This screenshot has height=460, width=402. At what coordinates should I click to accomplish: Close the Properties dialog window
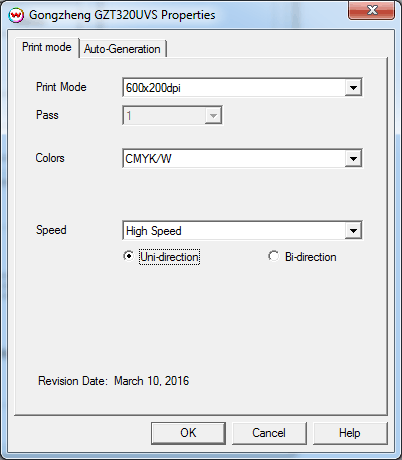372,10
